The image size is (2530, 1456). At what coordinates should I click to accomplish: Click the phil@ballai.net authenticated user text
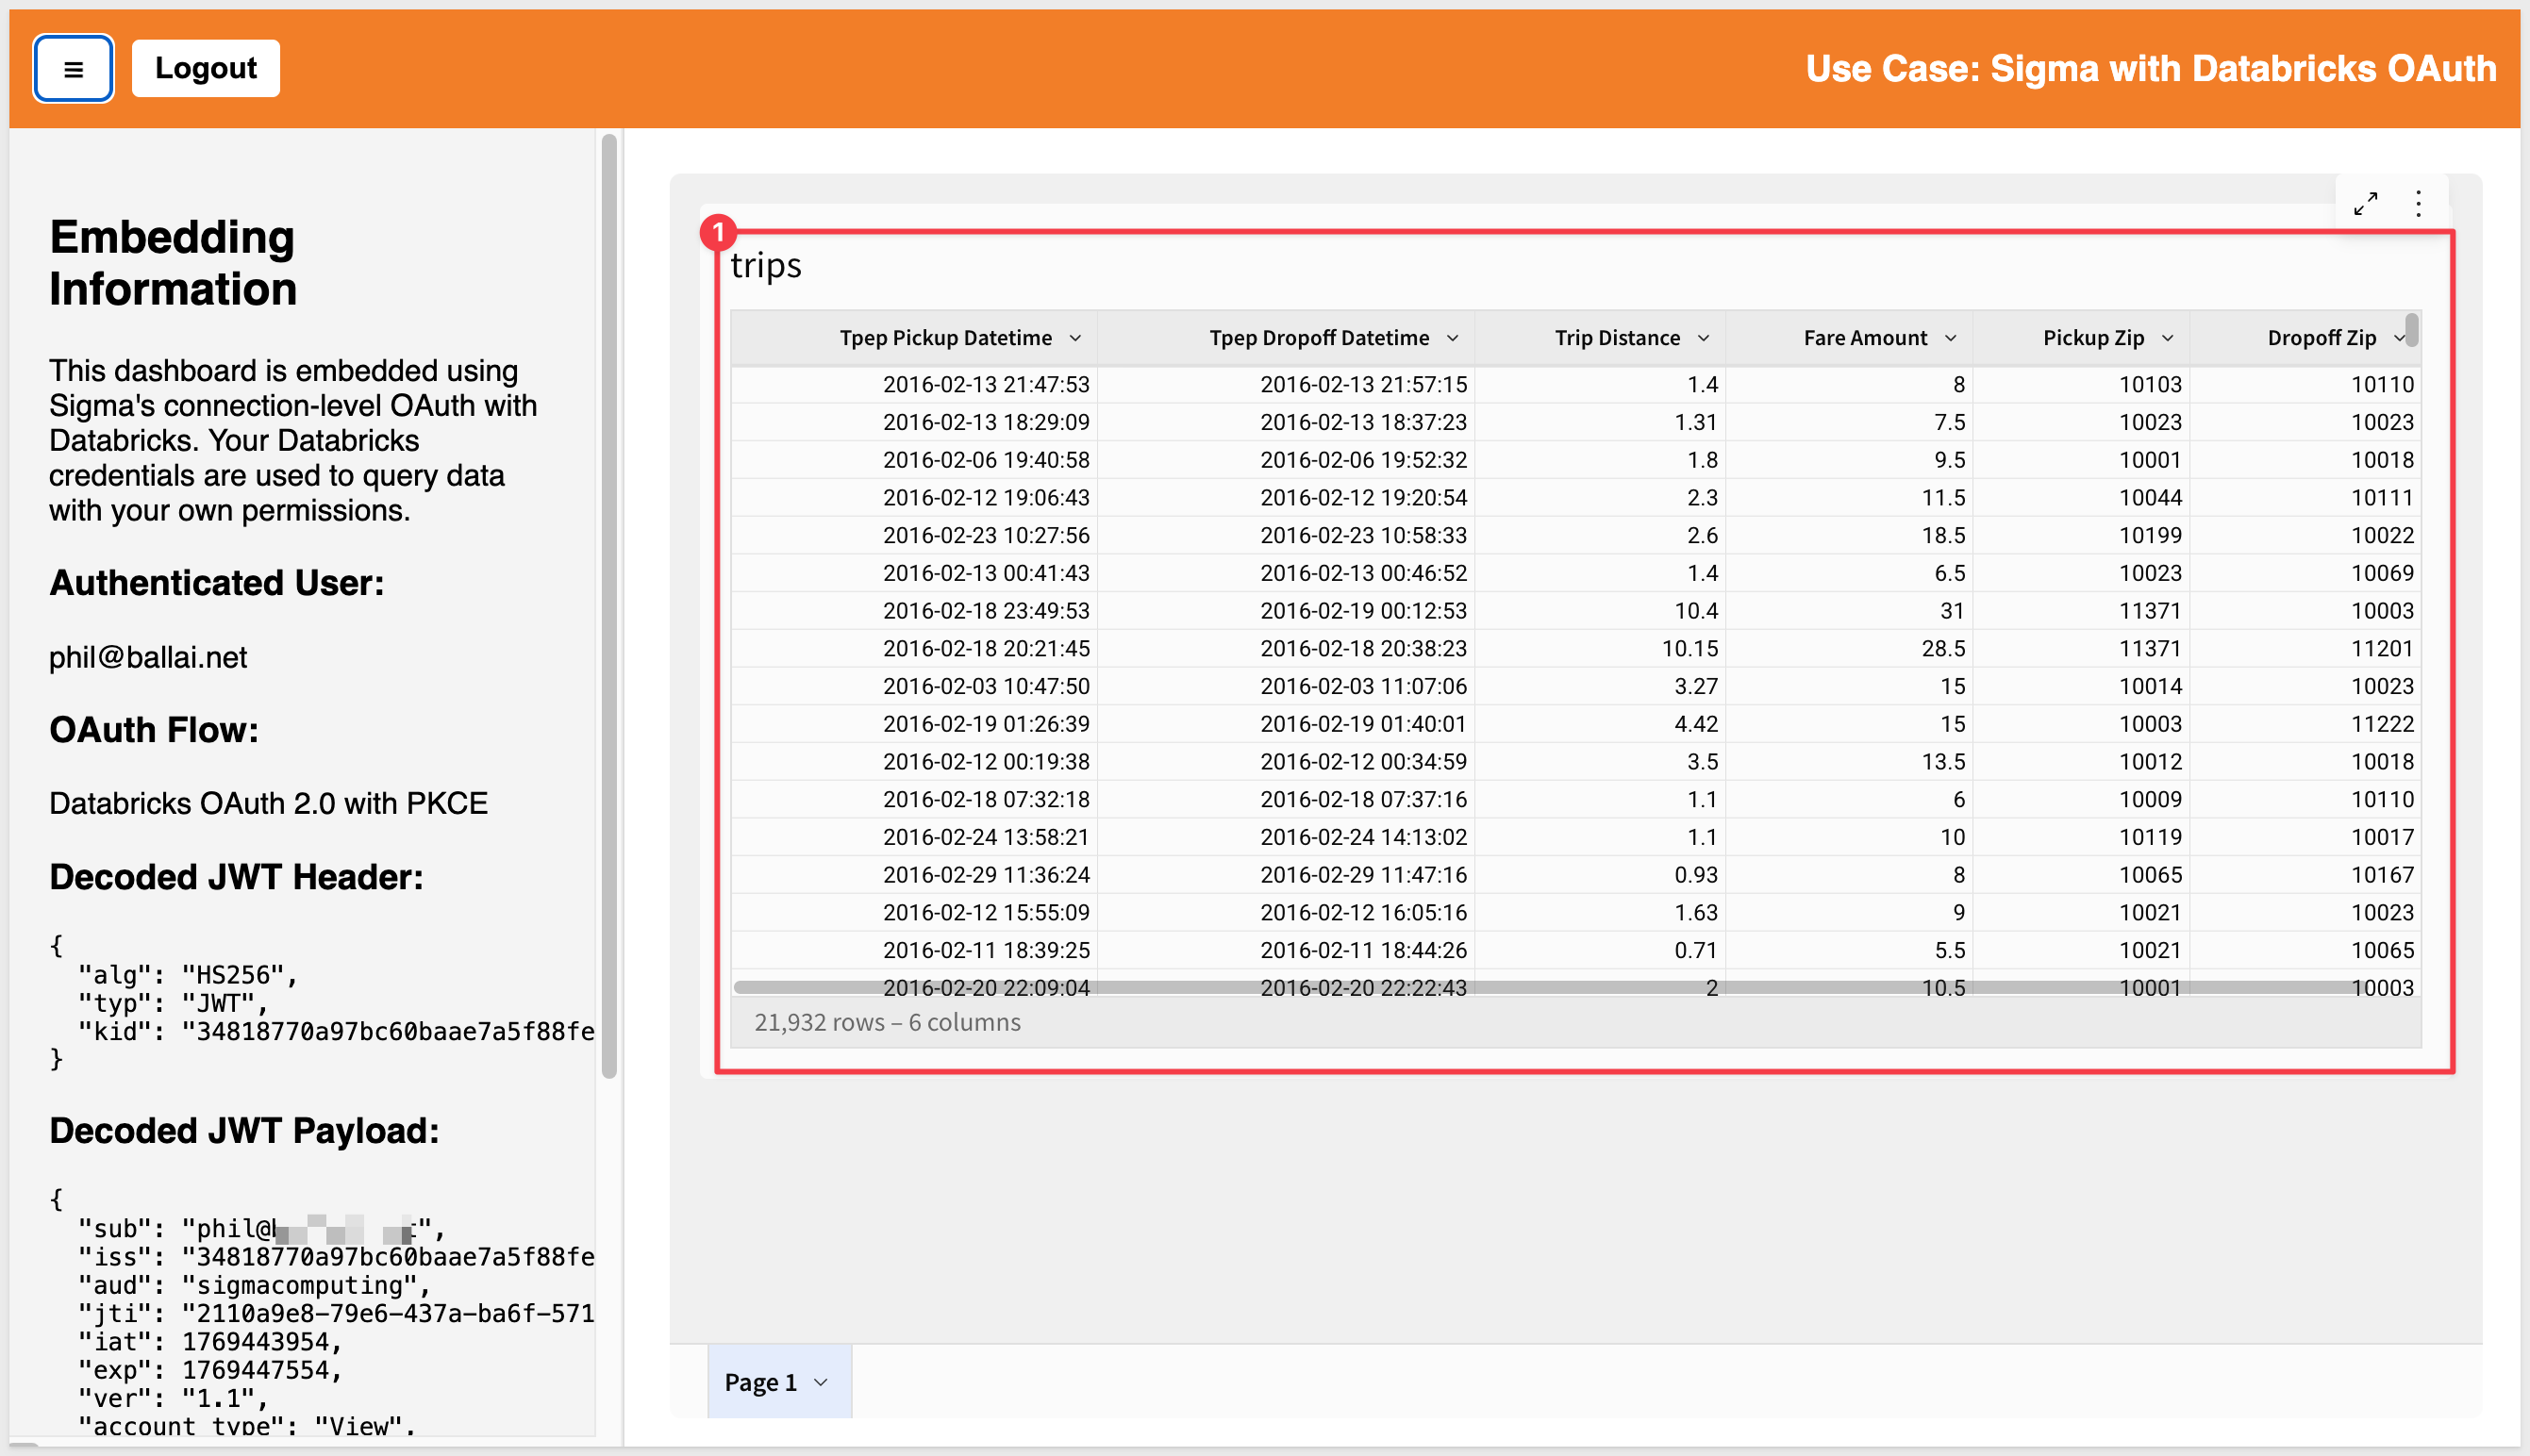(148, 657)
